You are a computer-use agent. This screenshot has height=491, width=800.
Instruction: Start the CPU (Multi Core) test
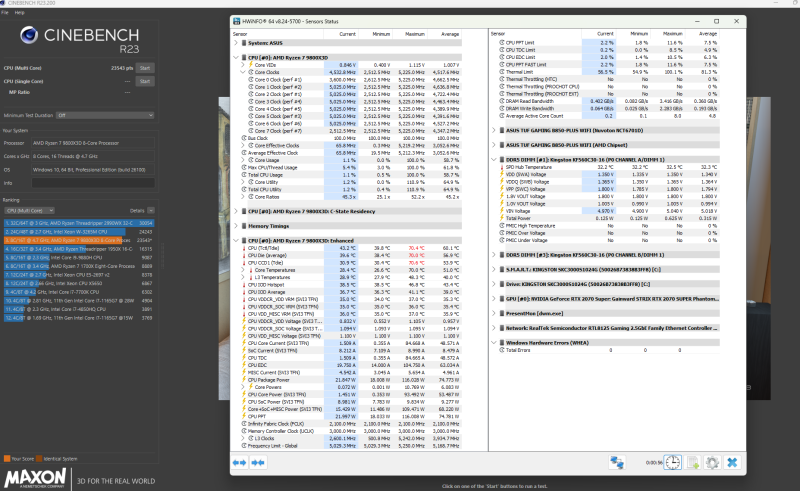pos(145,68)
